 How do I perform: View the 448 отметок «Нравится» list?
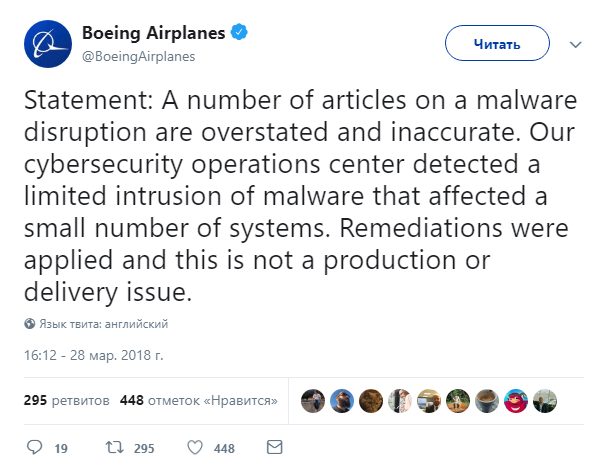coord(198,400)
